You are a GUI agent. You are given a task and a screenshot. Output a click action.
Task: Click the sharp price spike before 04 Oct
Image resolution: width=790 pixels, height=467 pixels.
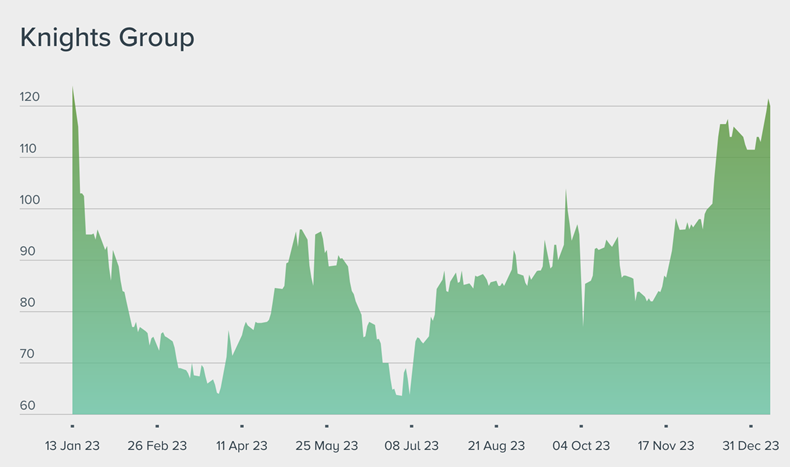(x=566, y=192)
